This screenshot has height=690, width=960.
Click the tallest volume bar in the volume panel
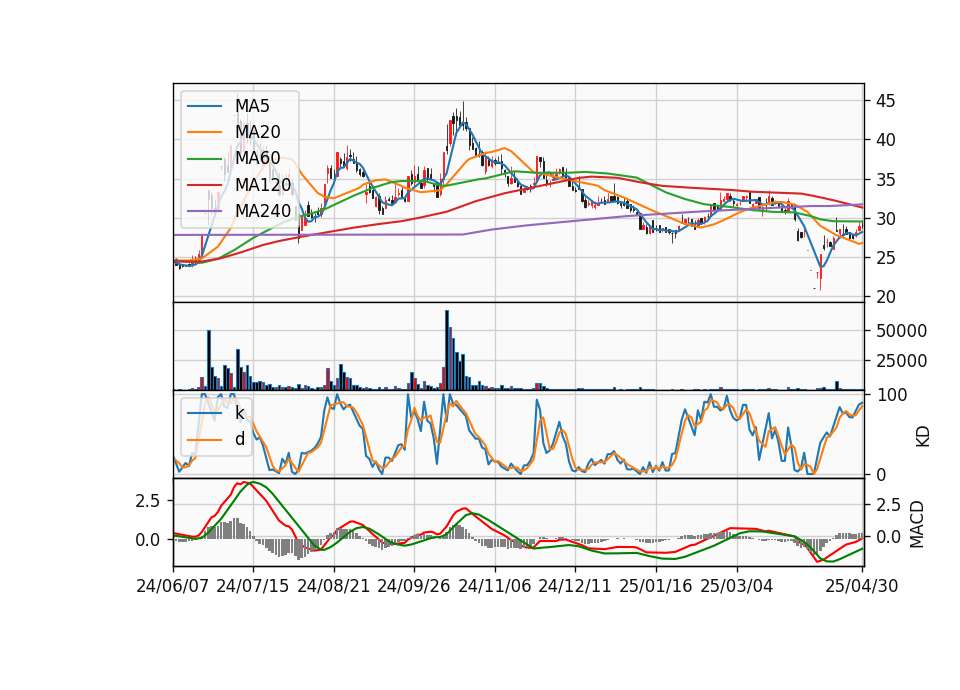447,350
